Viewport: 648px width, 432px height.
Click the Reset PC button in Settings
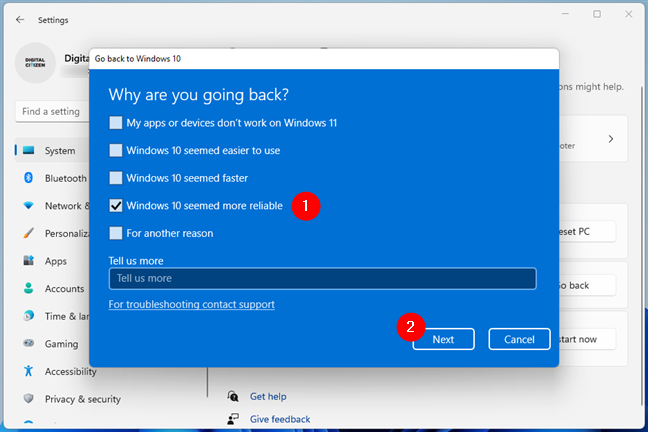pos(587,232)
